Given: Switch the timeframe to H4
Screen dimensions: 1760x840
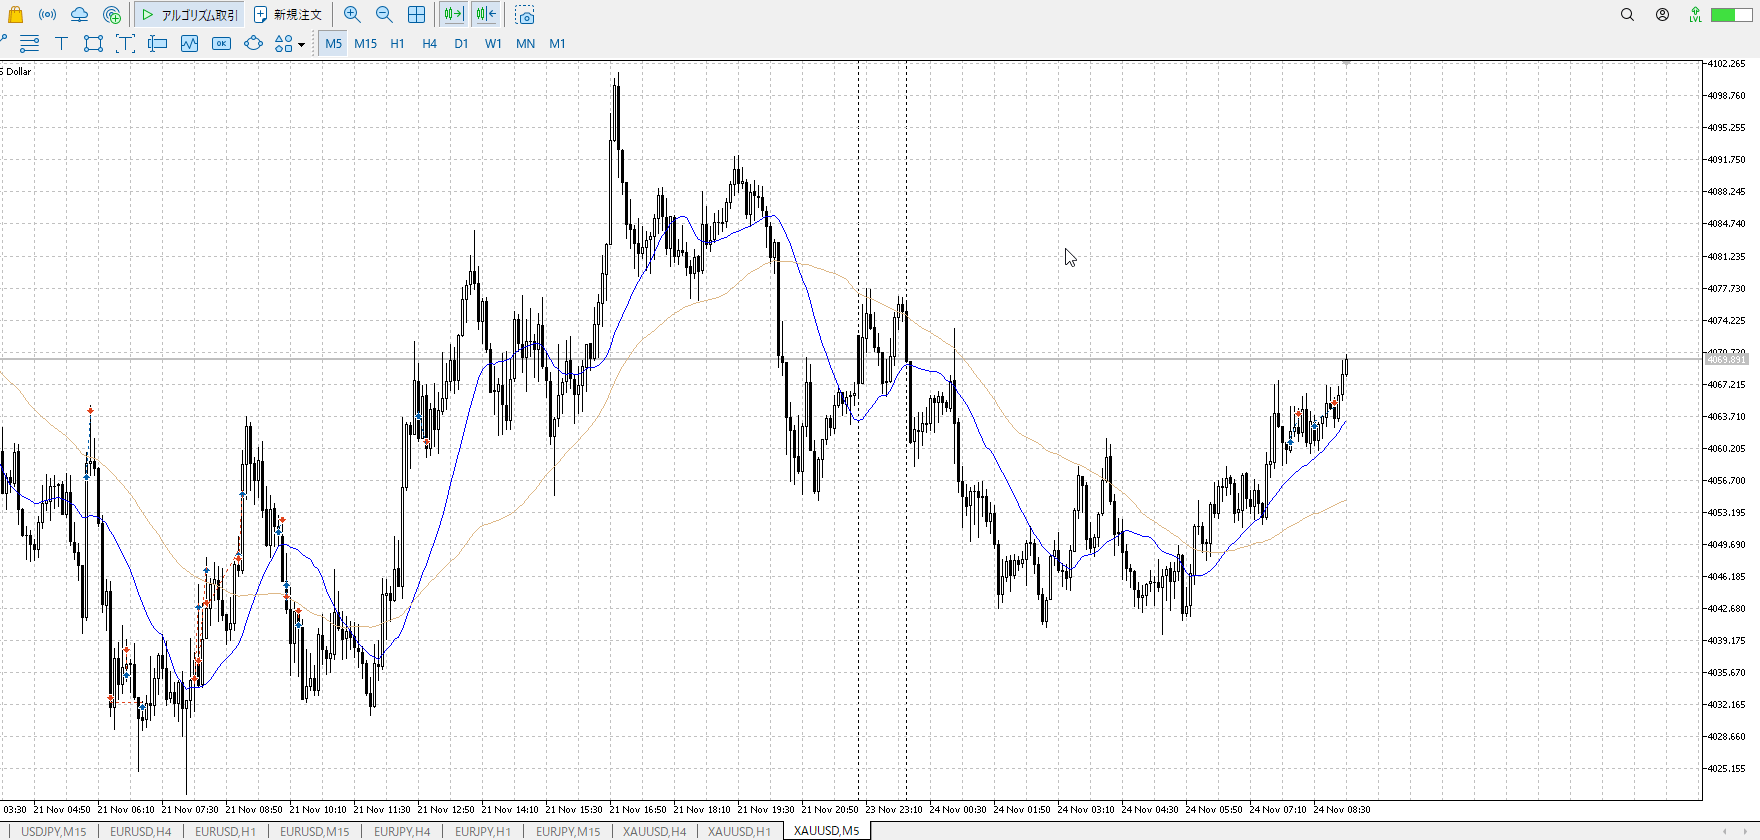Looking at the screenshot, I should click(429, 43).
